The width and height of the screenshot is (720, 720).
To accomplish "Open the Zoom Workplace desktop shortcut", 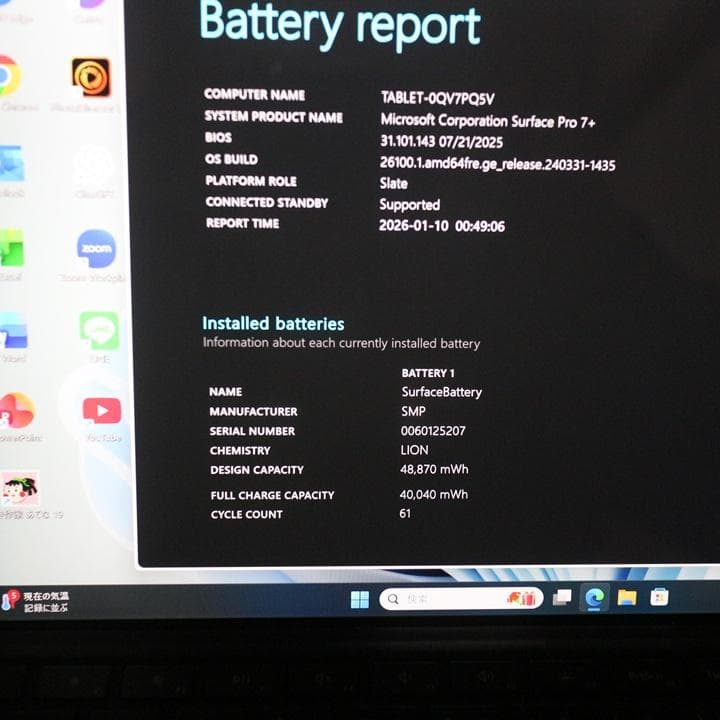I will tap(96, 248).
